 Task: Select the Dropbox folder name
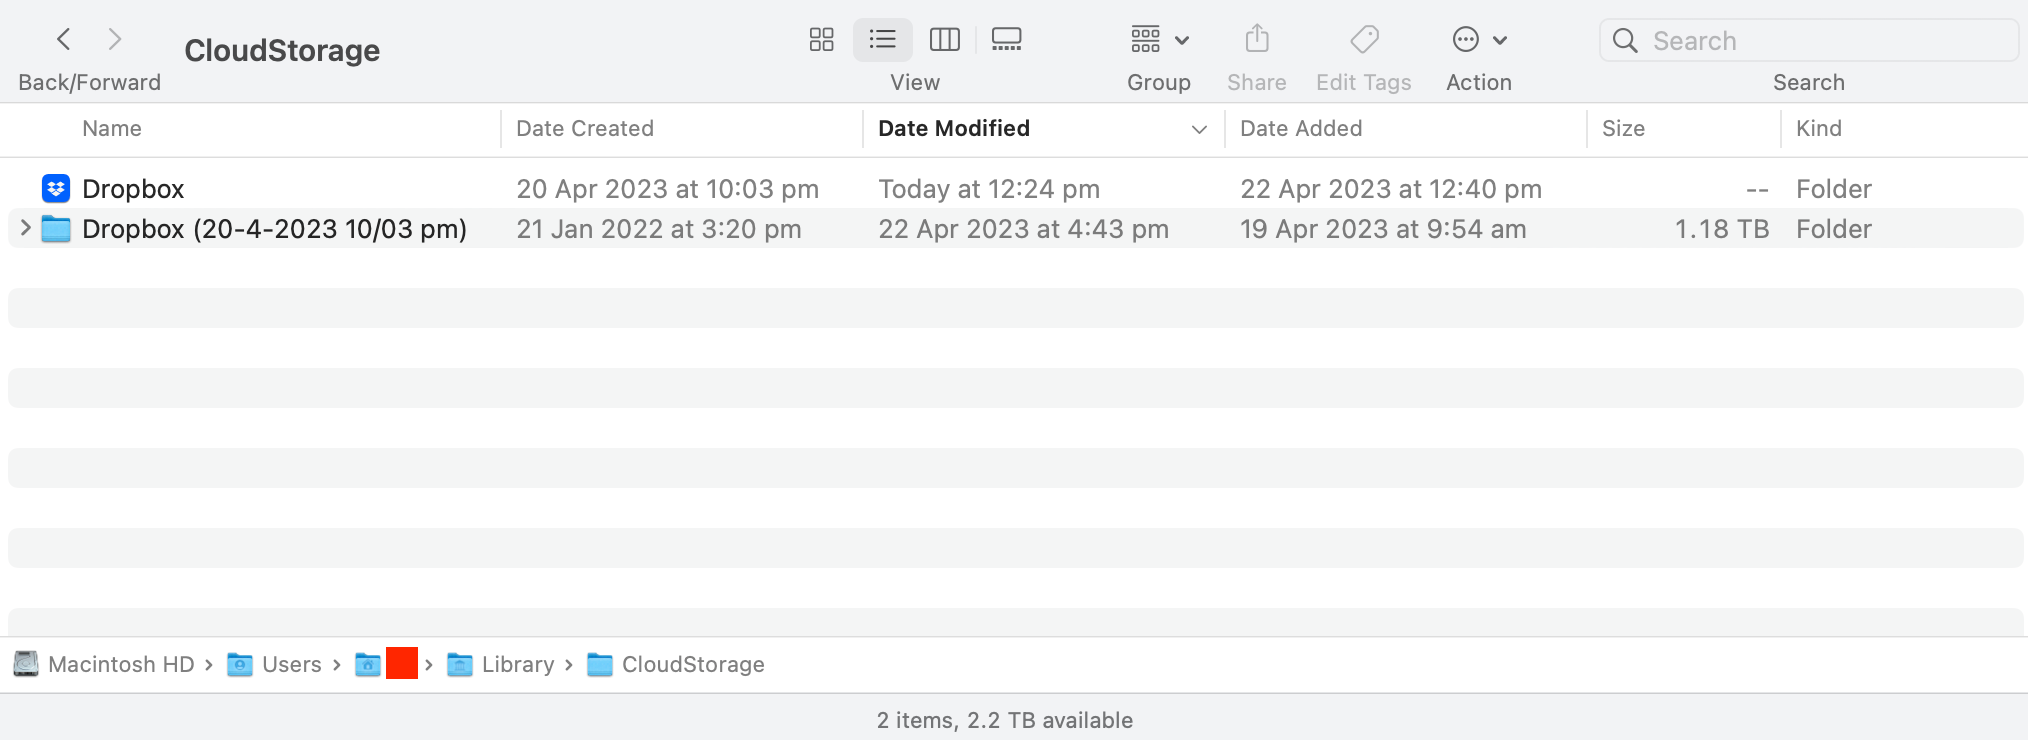[133, 189]
